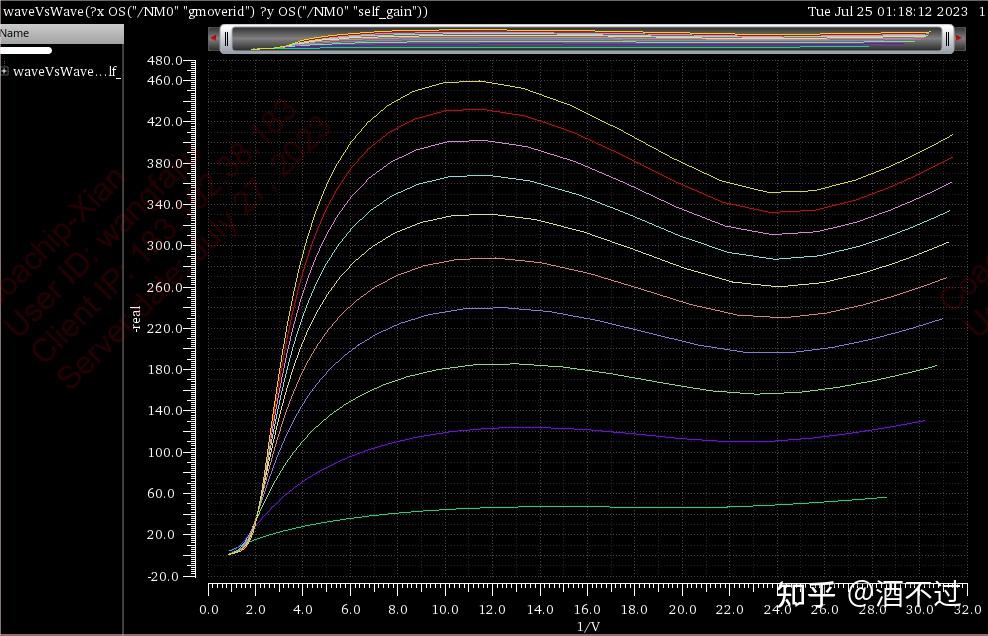The height and width of the screenshot is (636, 988).
Task: Select the topmost yellow curve
Action: click(470, 82)
